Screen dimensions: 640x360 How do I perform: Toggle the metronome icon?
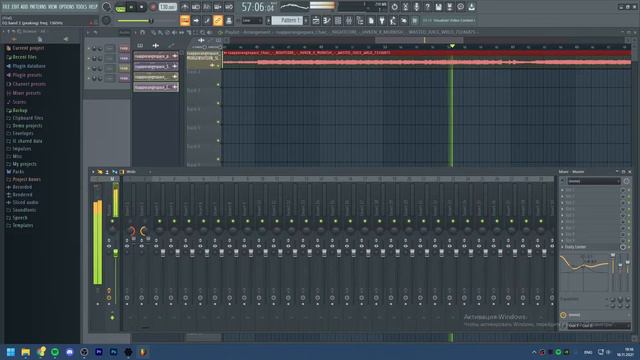click(185, 7)
